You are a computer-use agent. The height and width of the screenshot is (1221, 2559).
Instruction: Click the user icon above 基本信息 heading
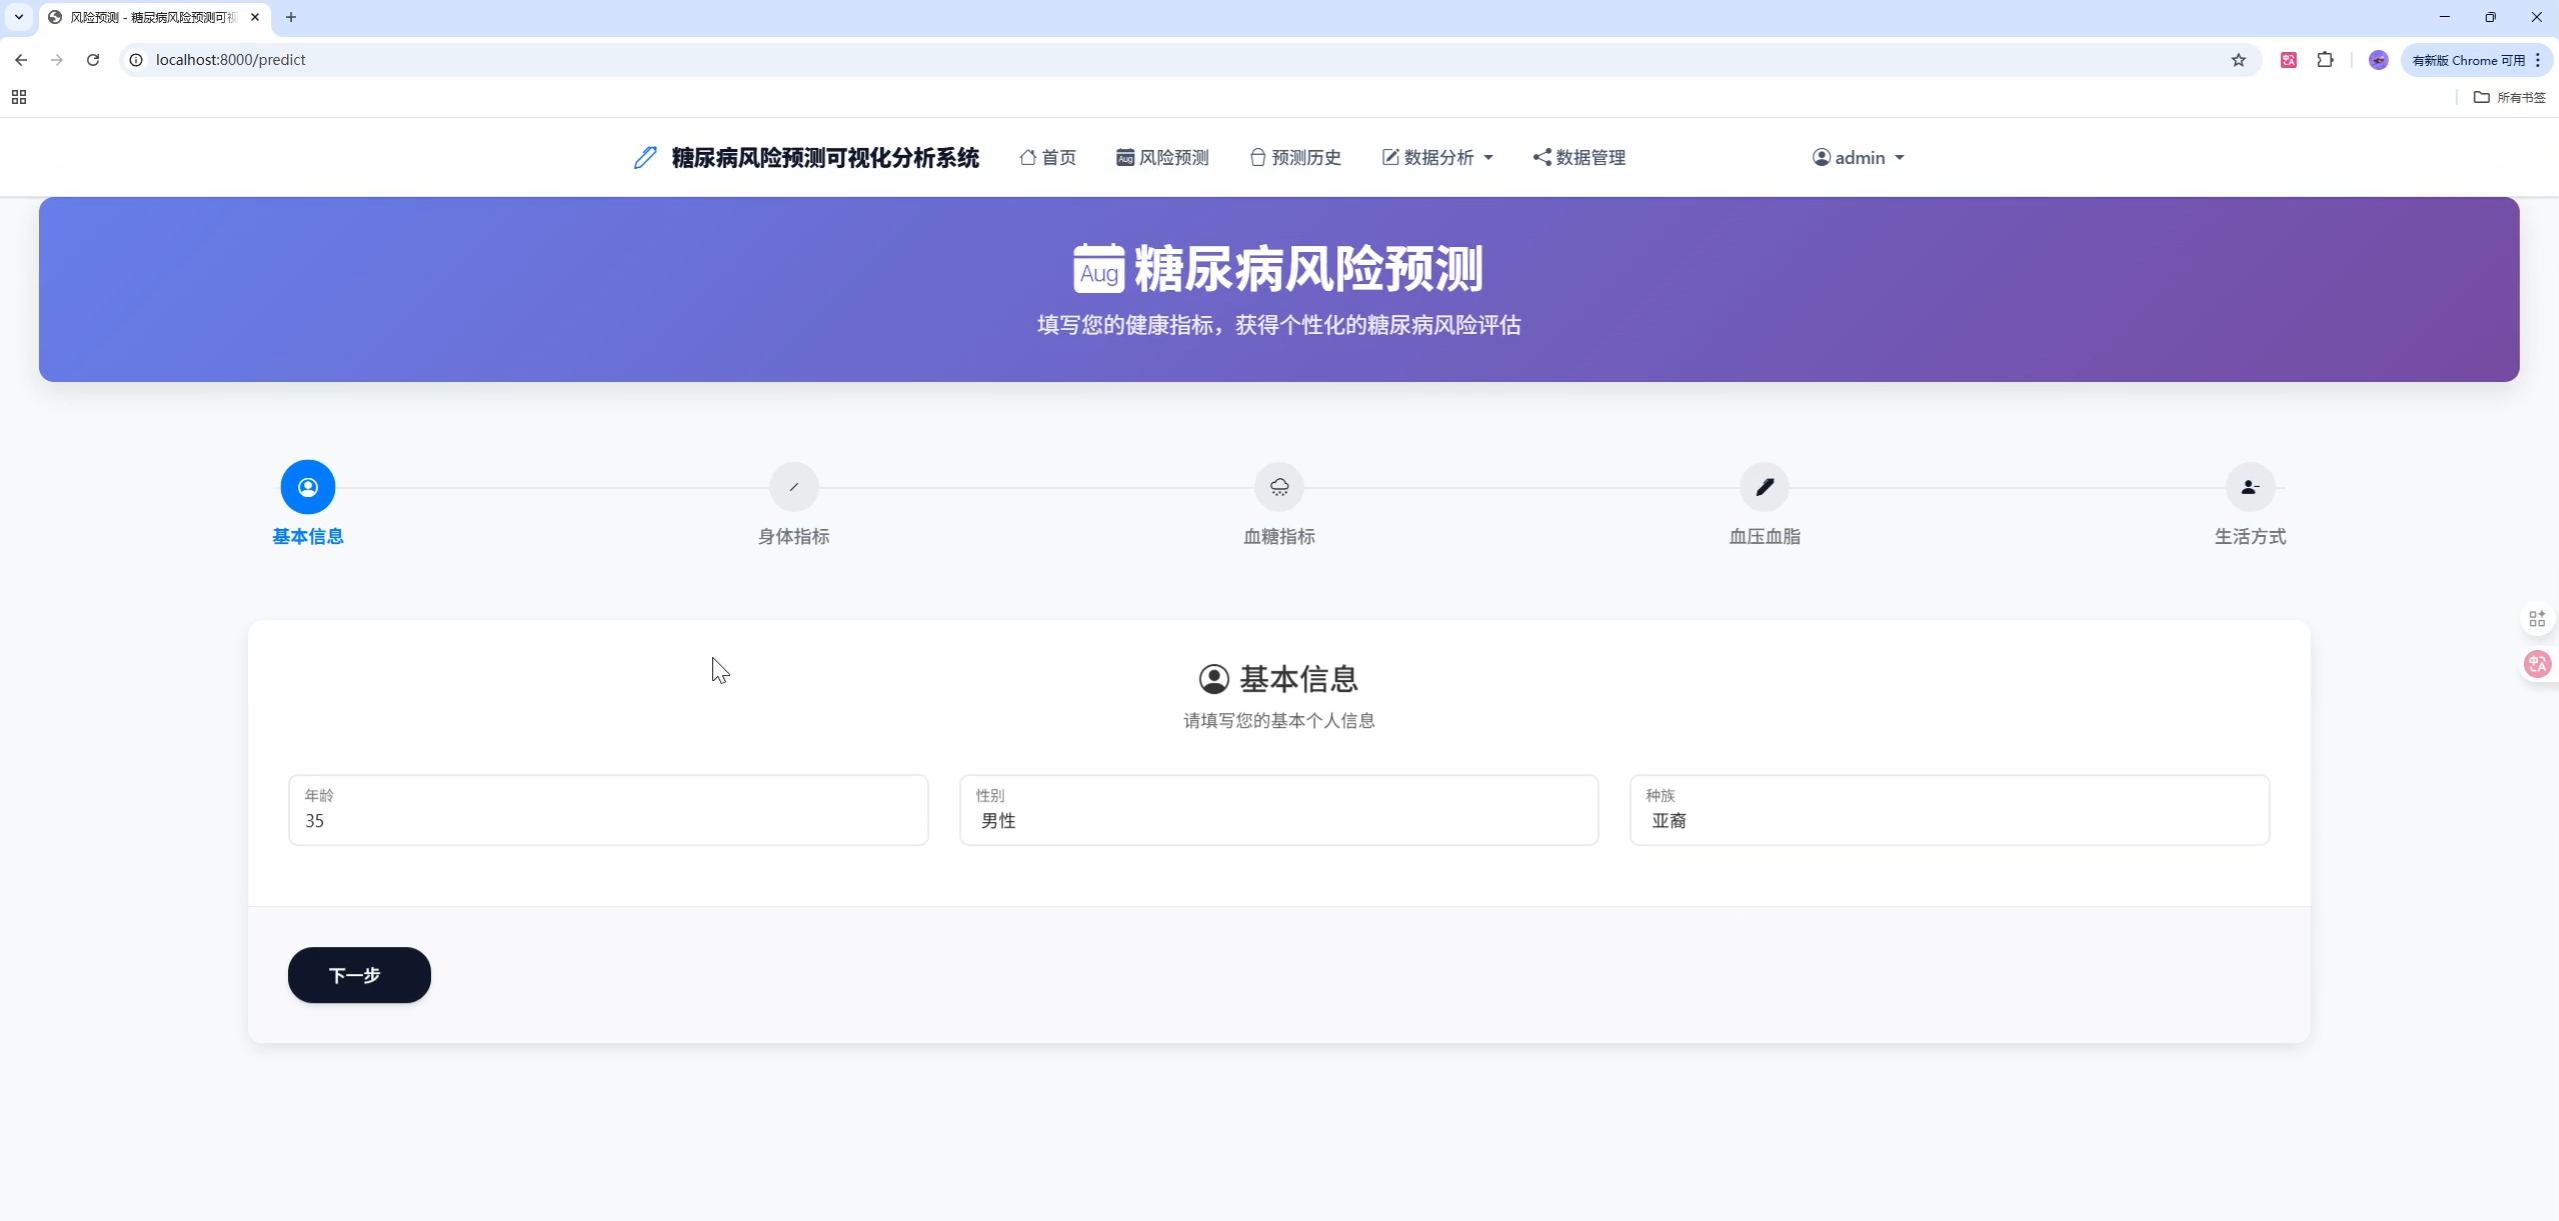click(x=1213, y=678)
